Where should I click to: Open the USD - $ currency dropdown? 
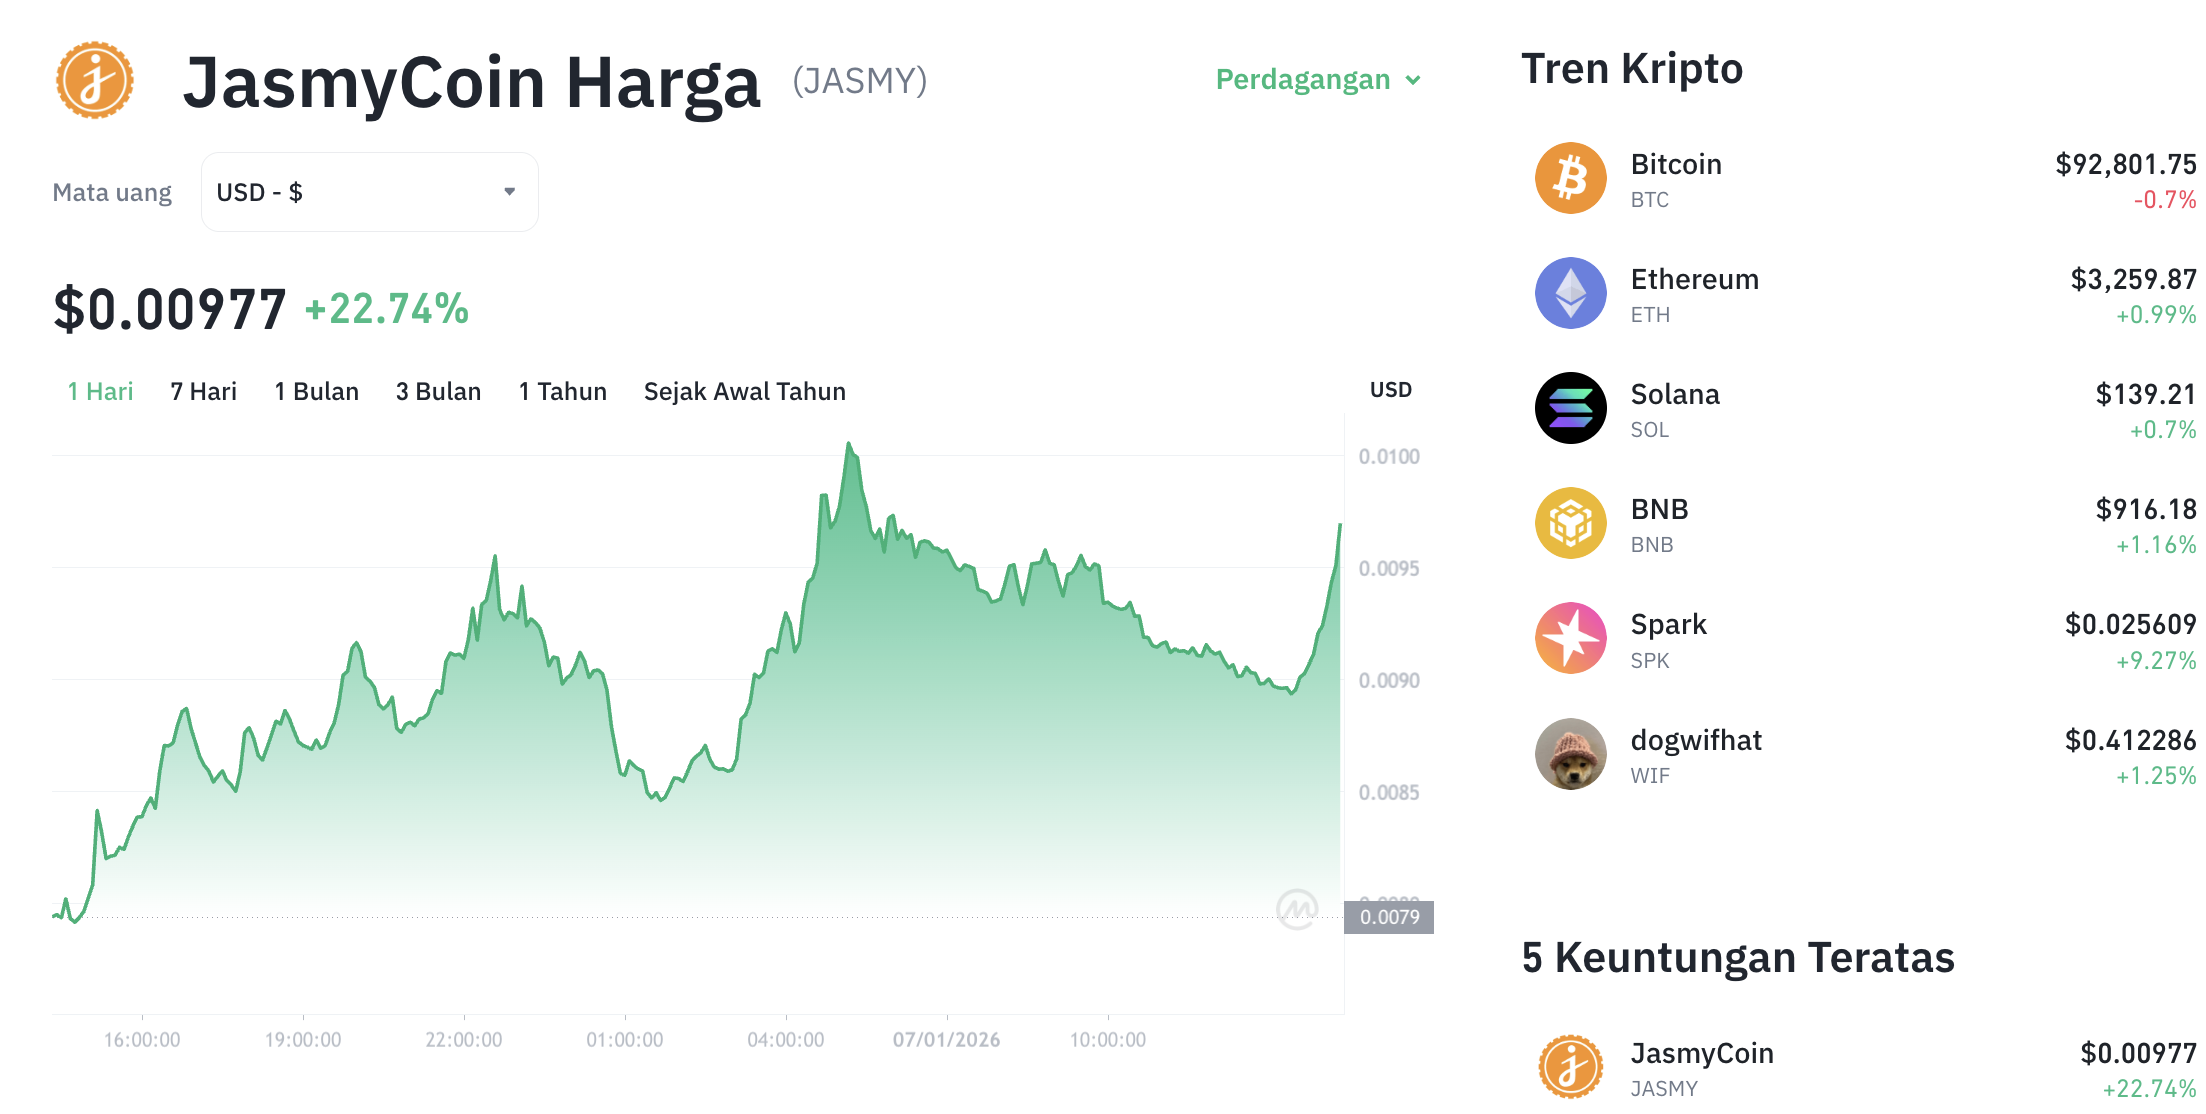(368, 191)
